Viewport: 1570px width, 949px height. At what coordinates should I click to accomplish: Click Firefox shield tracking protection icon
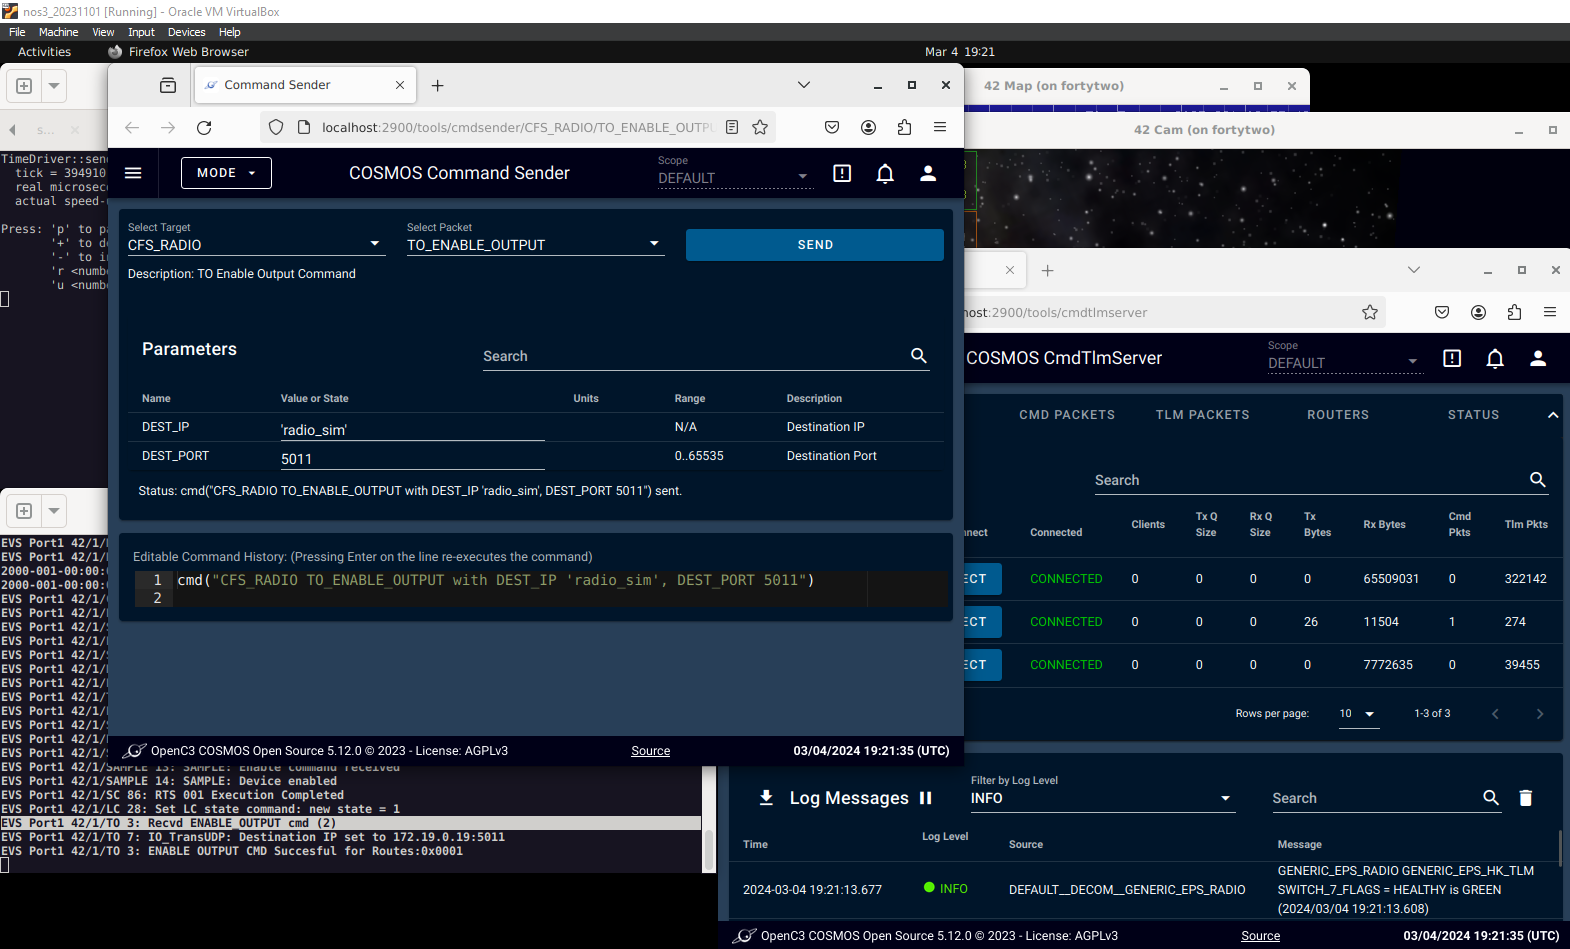[x=276, y=127]
